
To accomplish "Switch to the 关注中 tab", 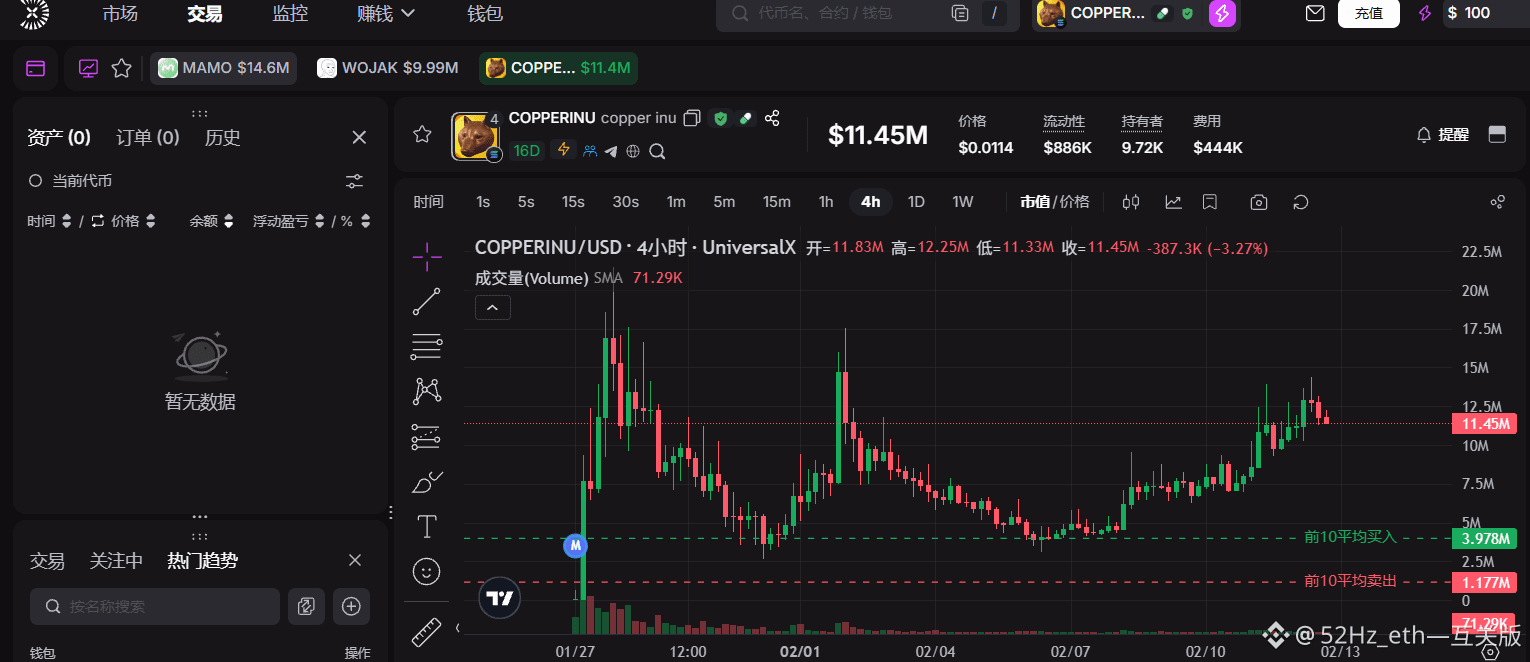I will 116,561.
